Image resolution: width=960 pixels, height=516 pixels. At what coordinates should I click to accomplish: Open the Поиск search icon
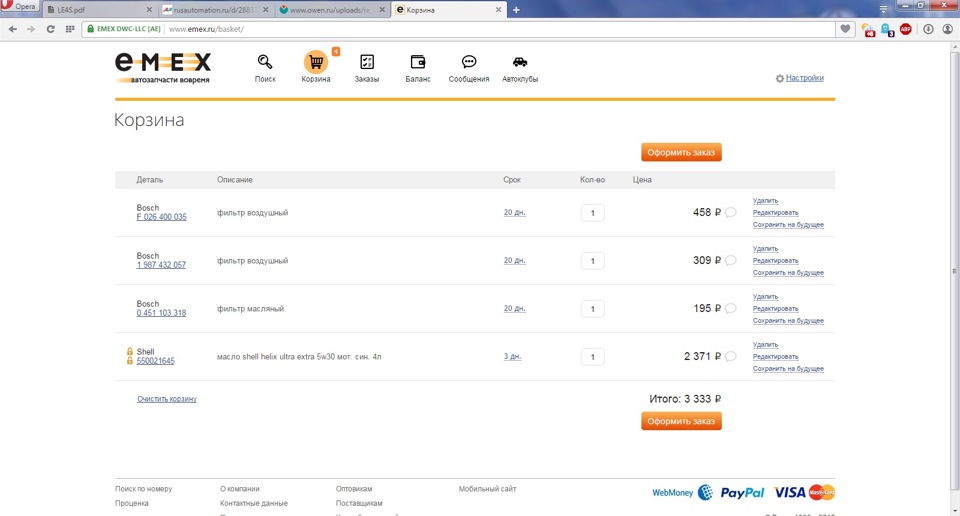coord(264,62)
